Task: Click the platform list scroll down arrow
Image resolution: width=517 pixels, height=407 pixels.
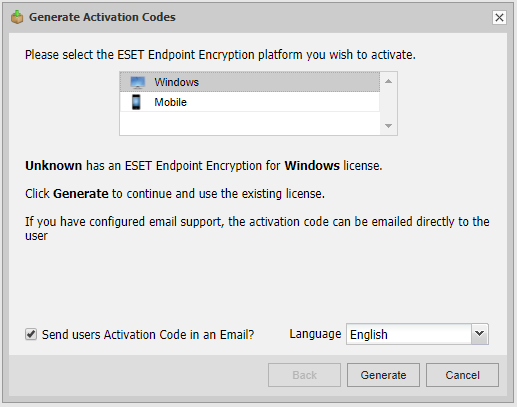Action: 388,126
